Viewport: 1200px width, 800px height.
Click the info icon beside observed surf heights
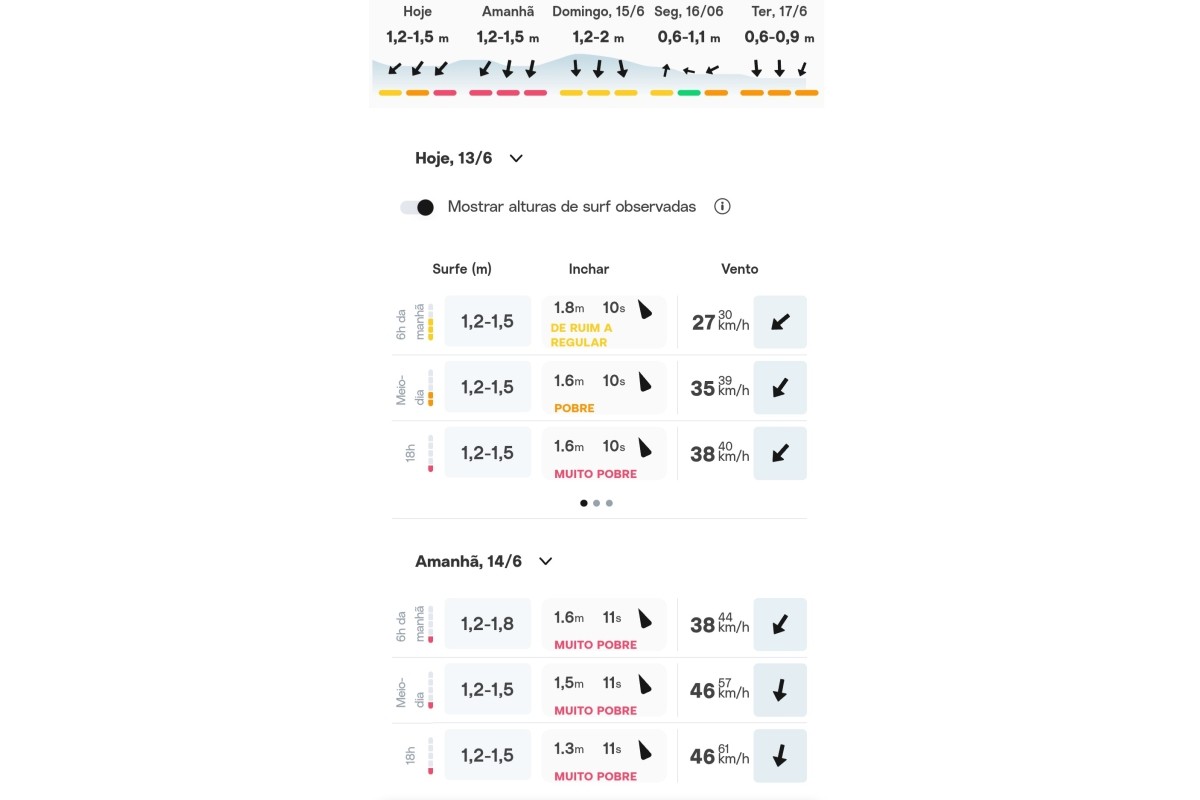[722, 207]
